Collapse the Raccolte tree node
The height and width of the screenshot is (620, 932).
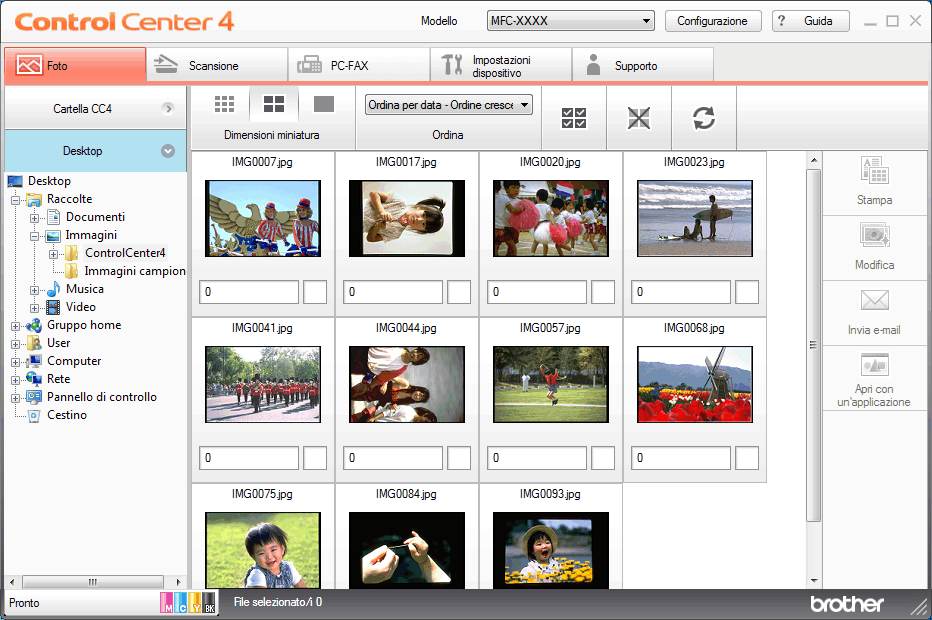click(x=16, y=200)
